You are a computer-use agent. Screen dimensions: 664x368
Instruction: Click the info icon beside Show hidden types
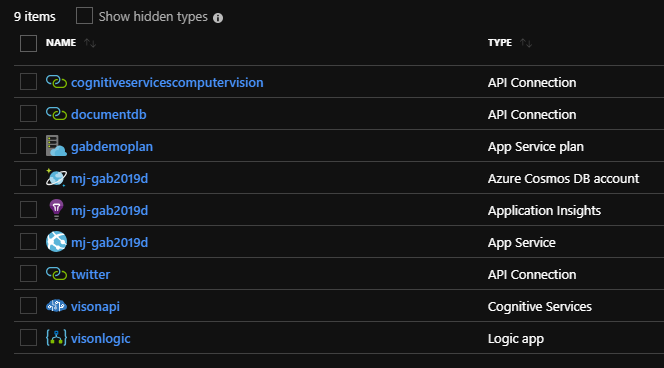pyautogui.click(x=218, y=18)
